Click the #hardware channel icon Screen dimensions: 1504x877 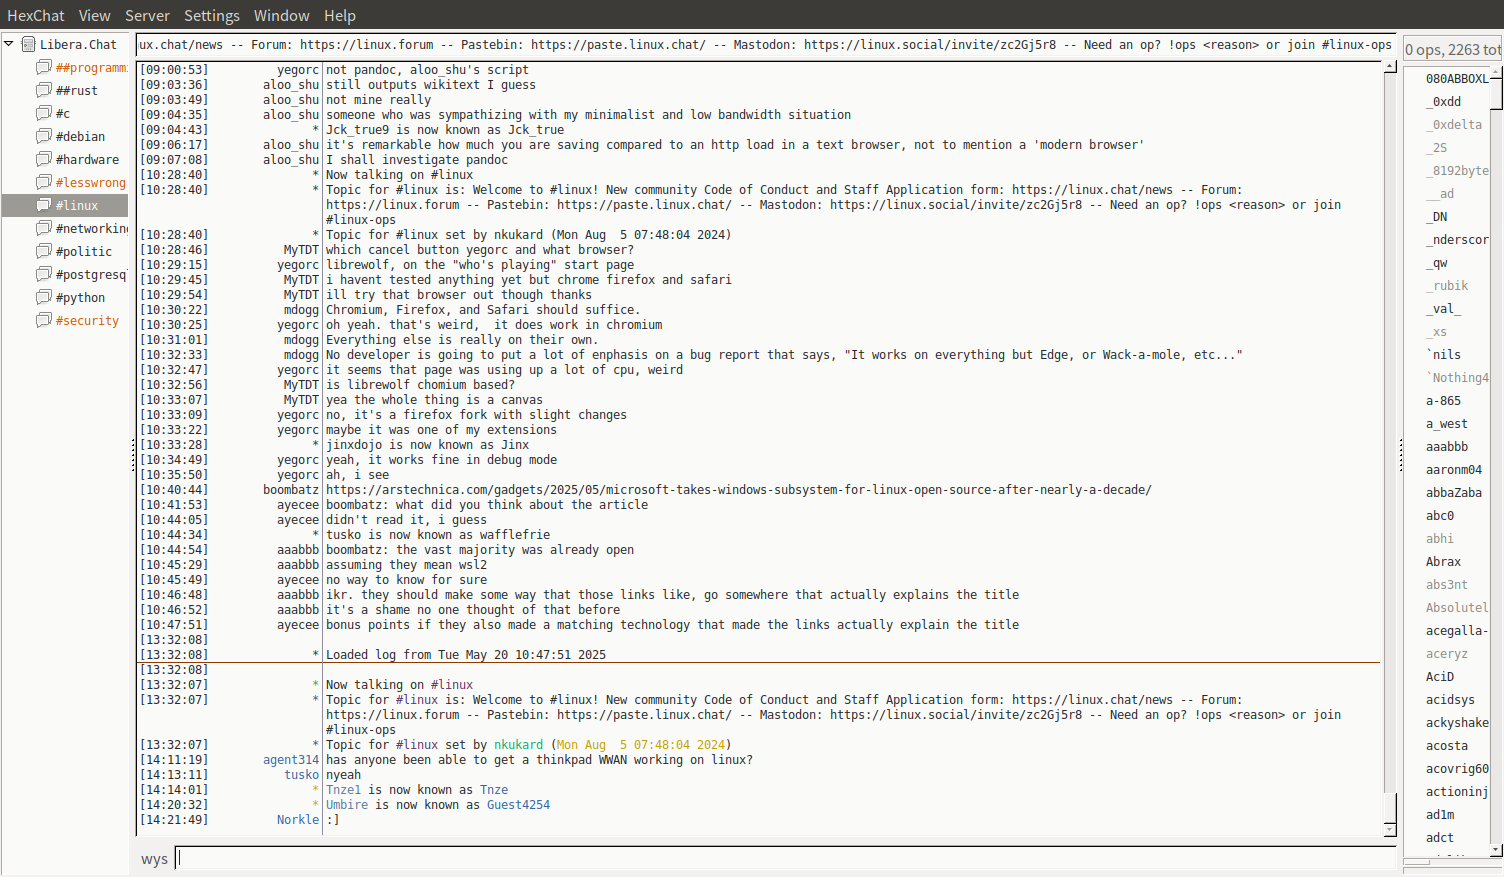[44, 159]
